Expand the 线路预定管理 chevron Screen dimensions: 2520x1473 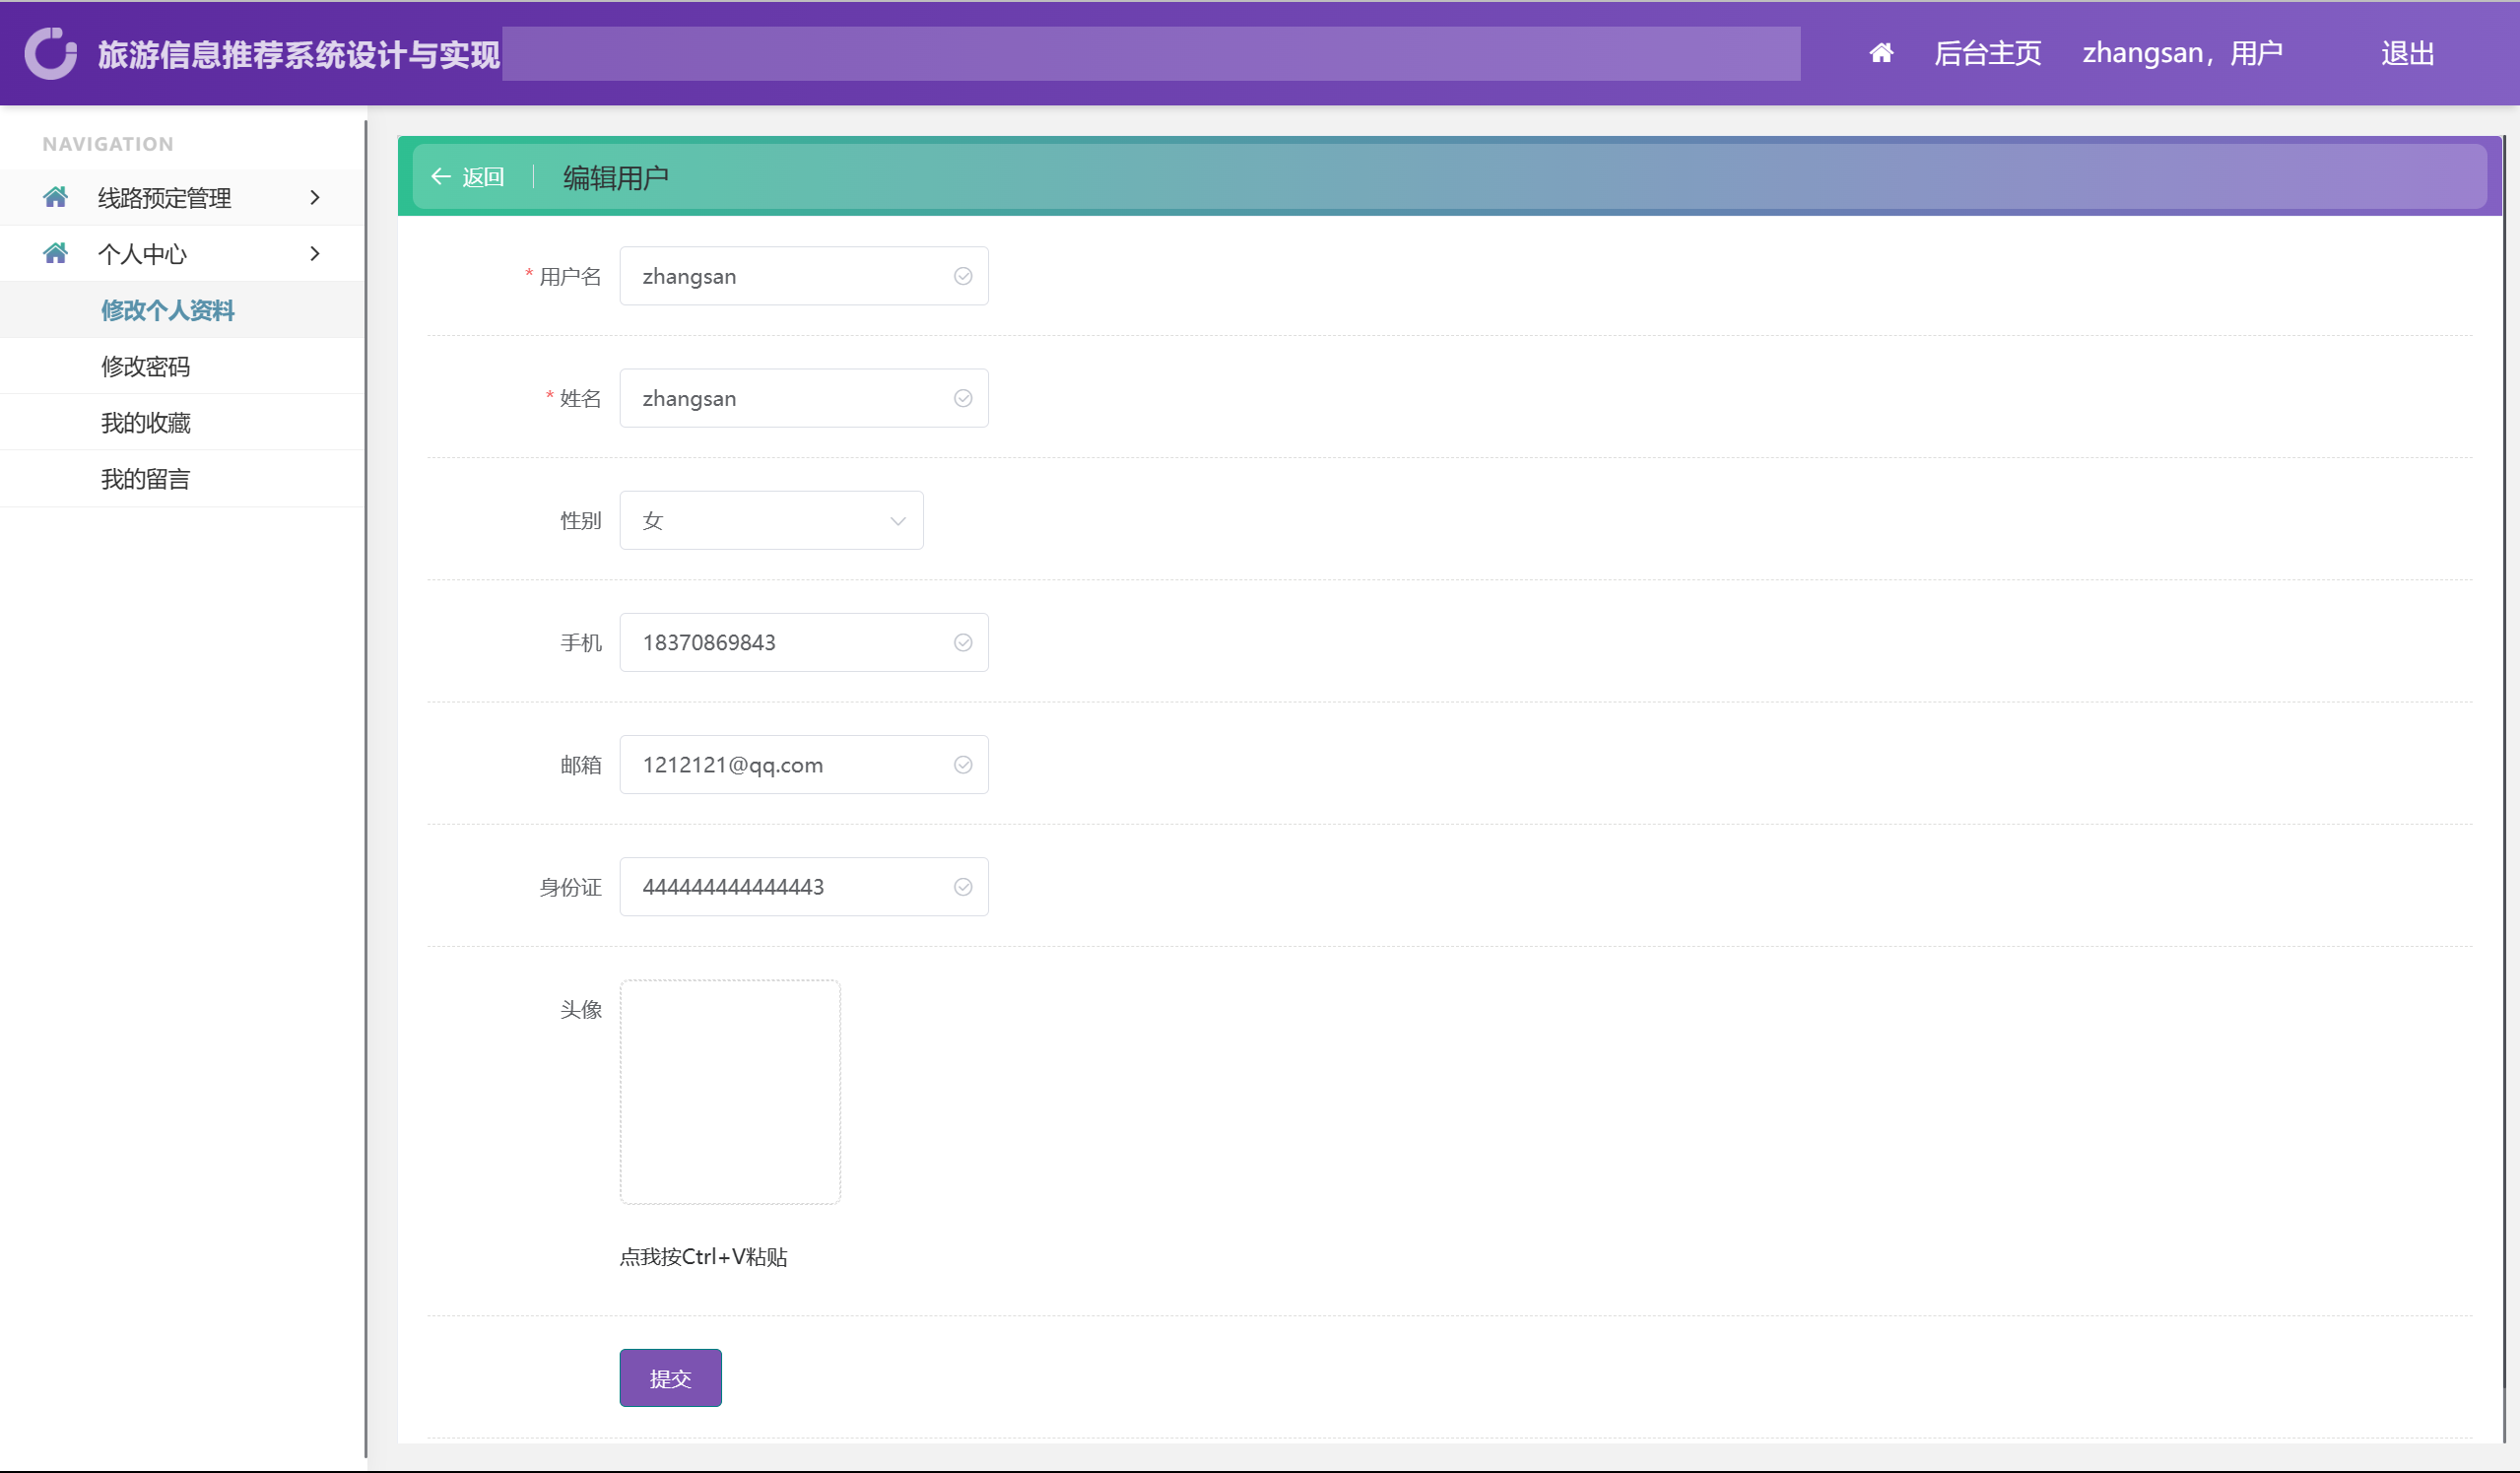pos(315,198)
